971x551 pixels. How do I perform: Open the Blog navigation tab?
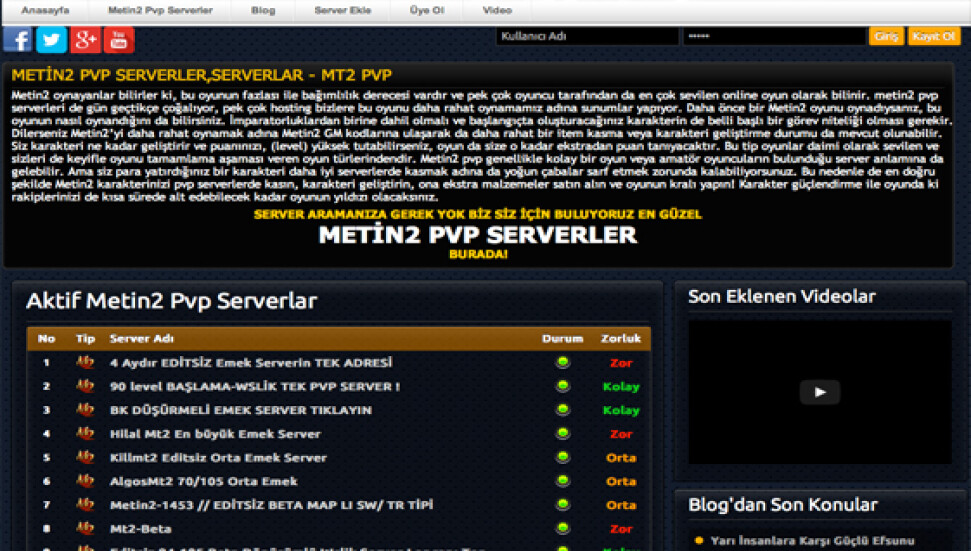pos(263,10)
